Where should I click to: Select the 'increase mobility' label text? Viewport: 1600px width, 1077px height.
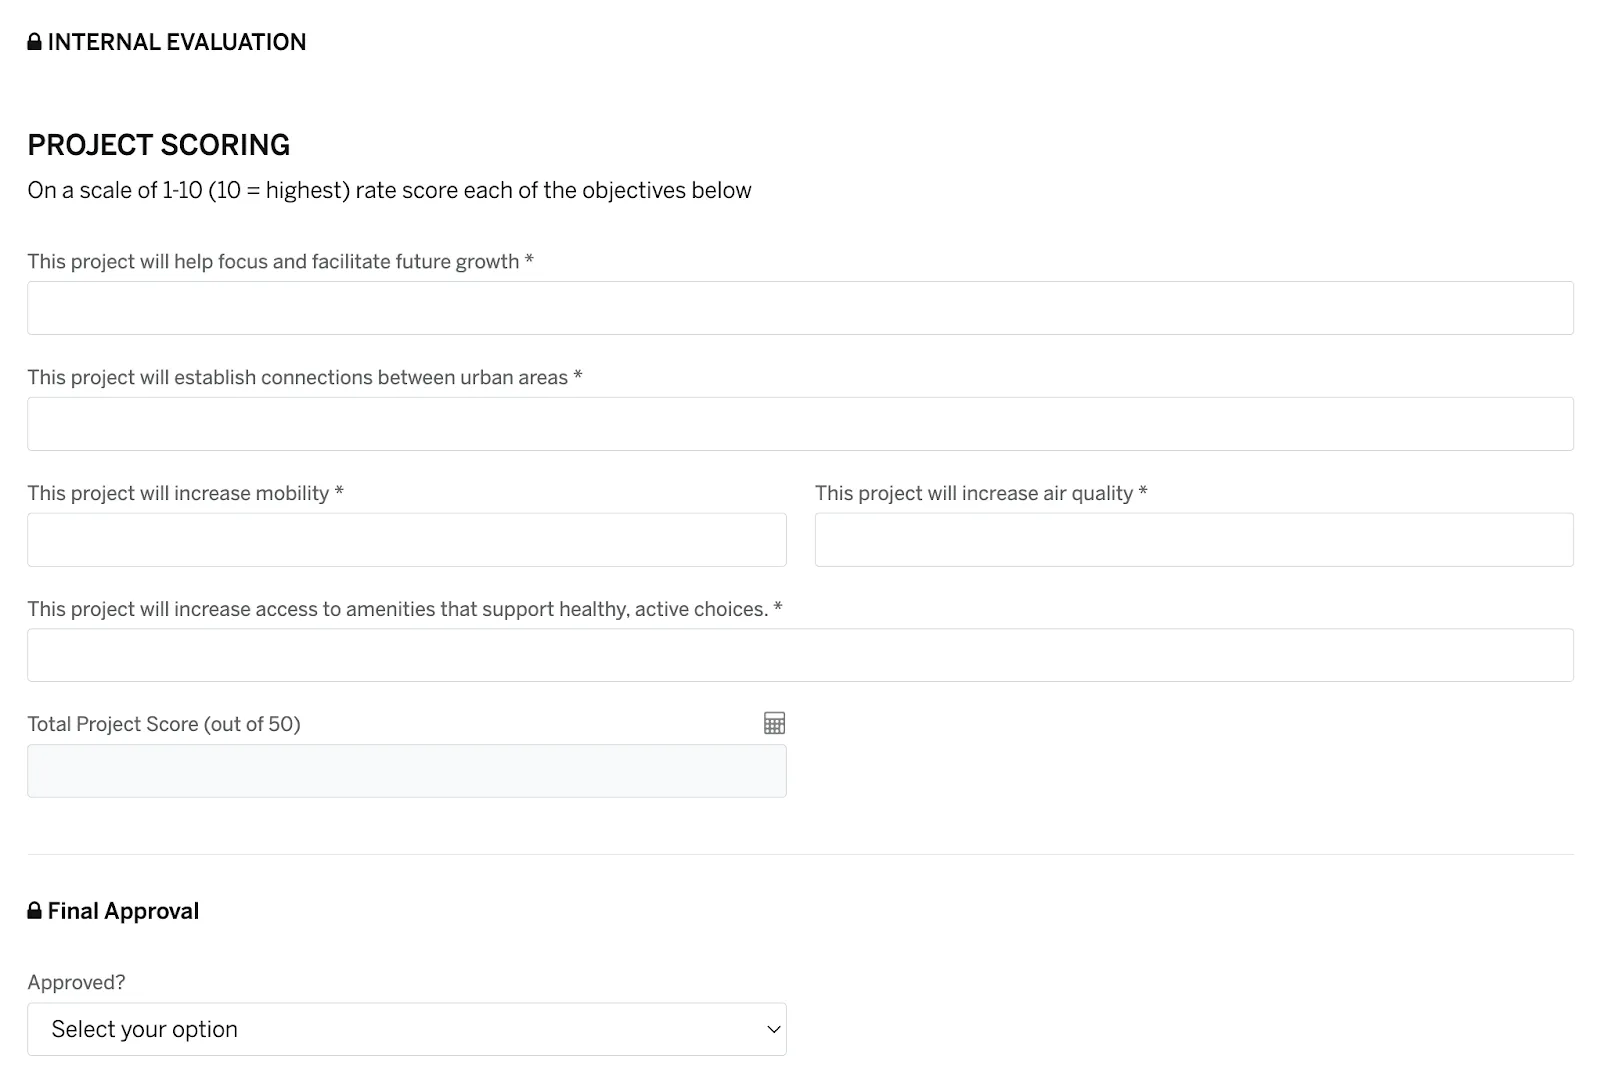pos(185,494)
